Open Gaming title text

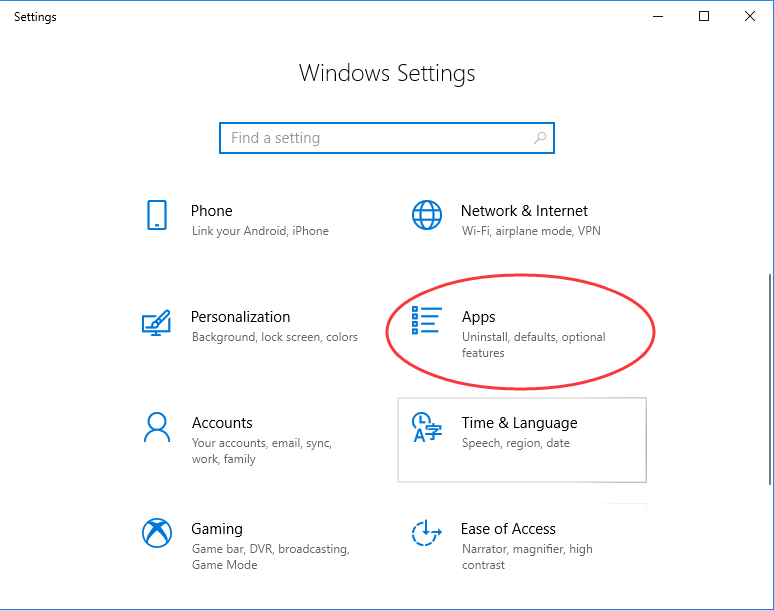coord(217,529)
